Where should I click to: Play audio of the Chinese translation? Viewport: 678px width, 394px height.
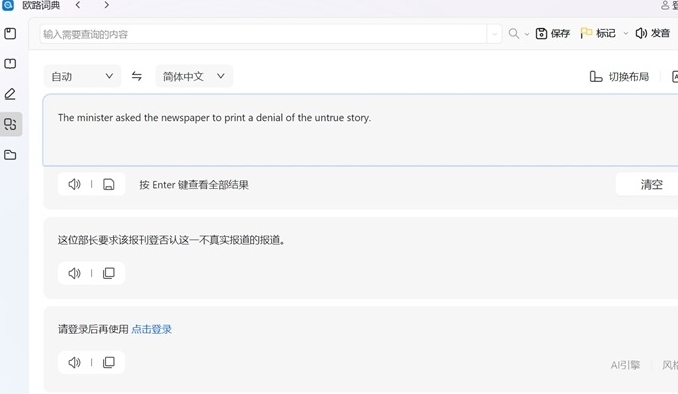[x=74, y=273]
